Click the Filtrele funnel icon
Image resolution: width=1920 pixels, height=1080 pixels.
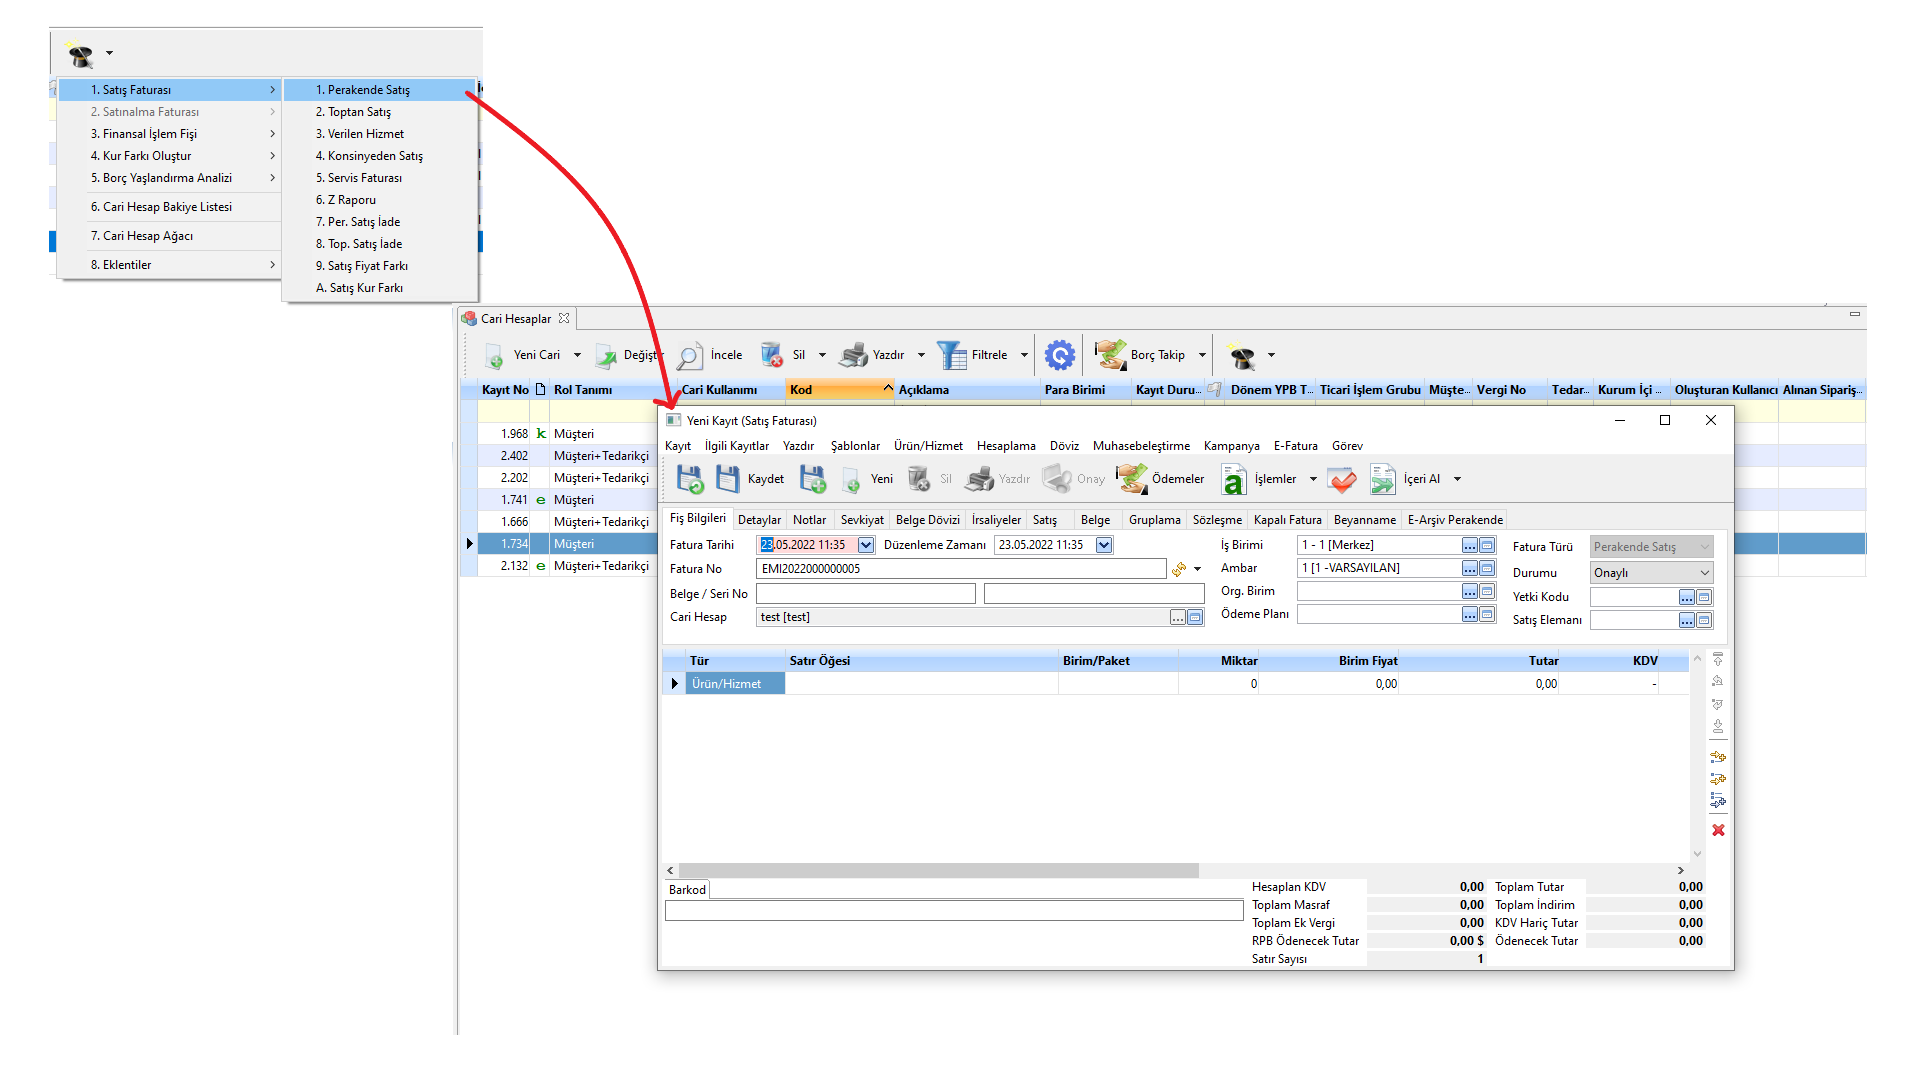click(951, 355)
